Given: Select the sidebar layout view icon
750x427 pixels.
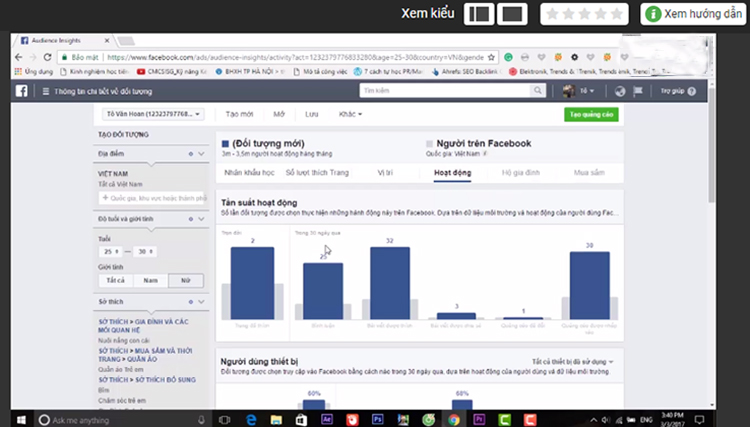Looking at the screenshot, I should click(x=479, y=14).
